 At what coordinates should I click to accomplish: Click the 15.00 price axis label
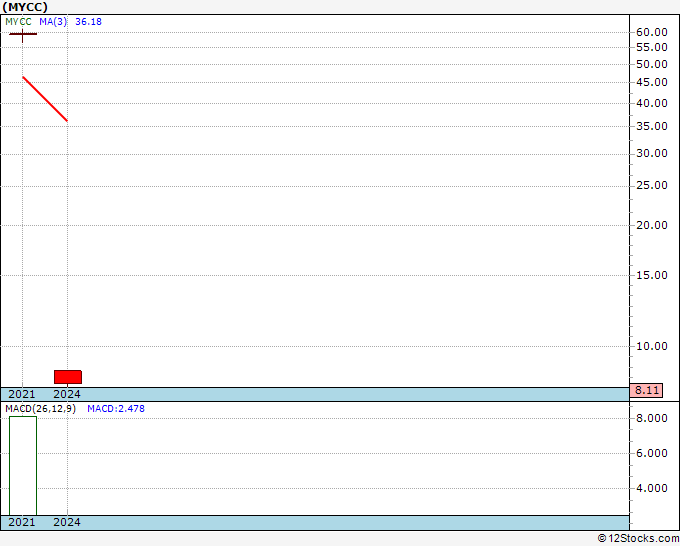[651, 275]
